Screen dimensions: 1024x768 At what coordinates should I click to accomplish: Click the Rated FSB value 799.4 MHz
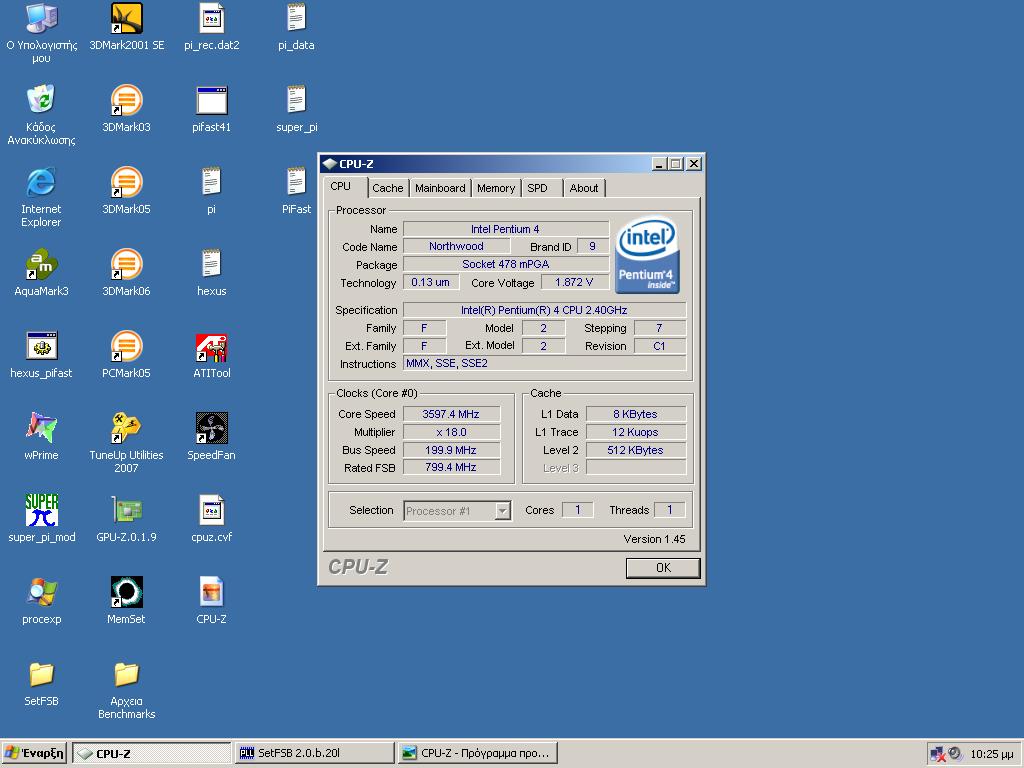point(451,468)
